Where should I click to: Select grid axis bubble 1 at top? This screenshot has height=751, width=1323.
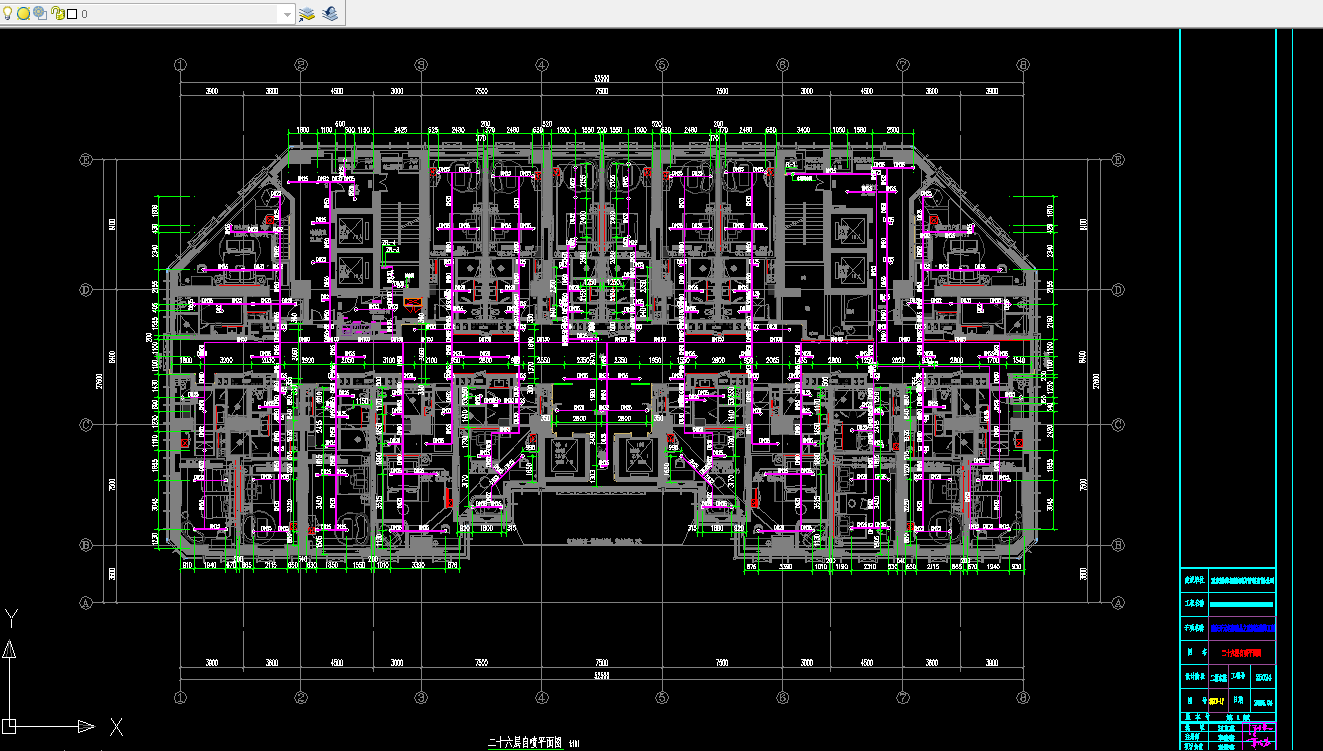coord(180,64)
